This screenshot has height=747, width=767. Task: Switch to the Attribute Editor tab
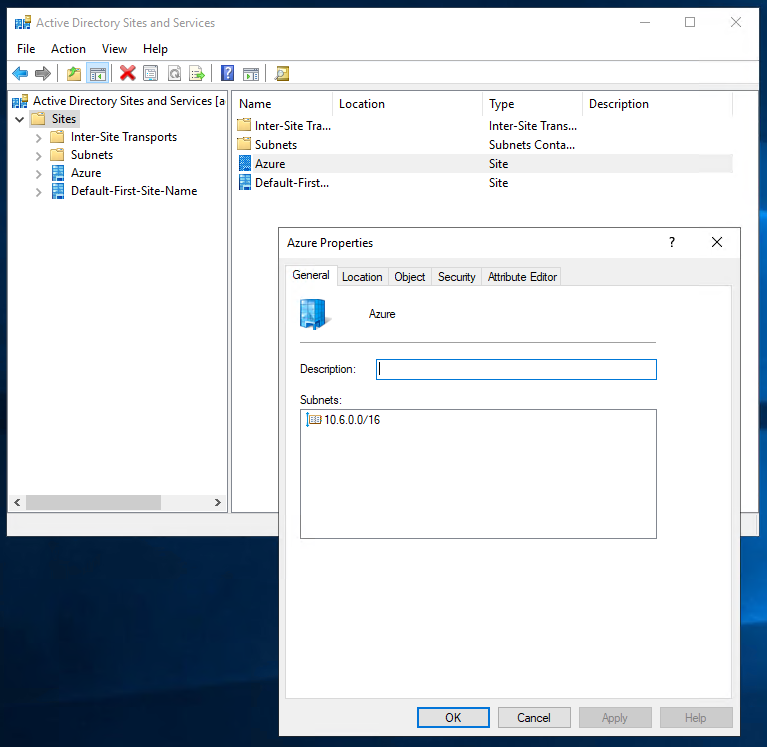(522, 277)
